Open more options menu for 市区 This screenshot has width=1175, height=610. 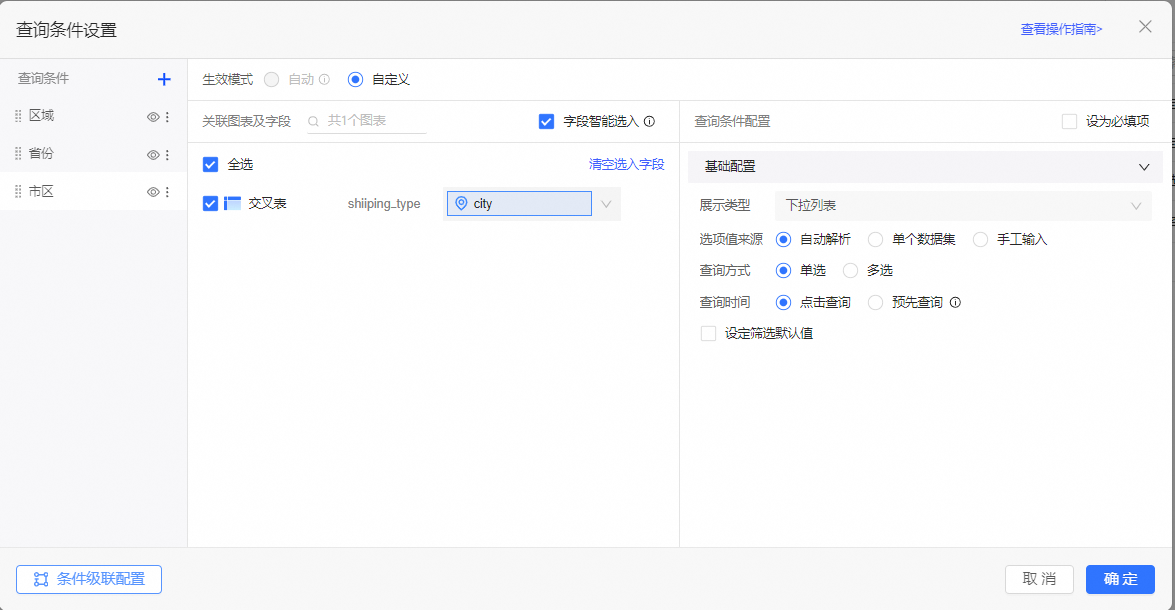(167, 192)
